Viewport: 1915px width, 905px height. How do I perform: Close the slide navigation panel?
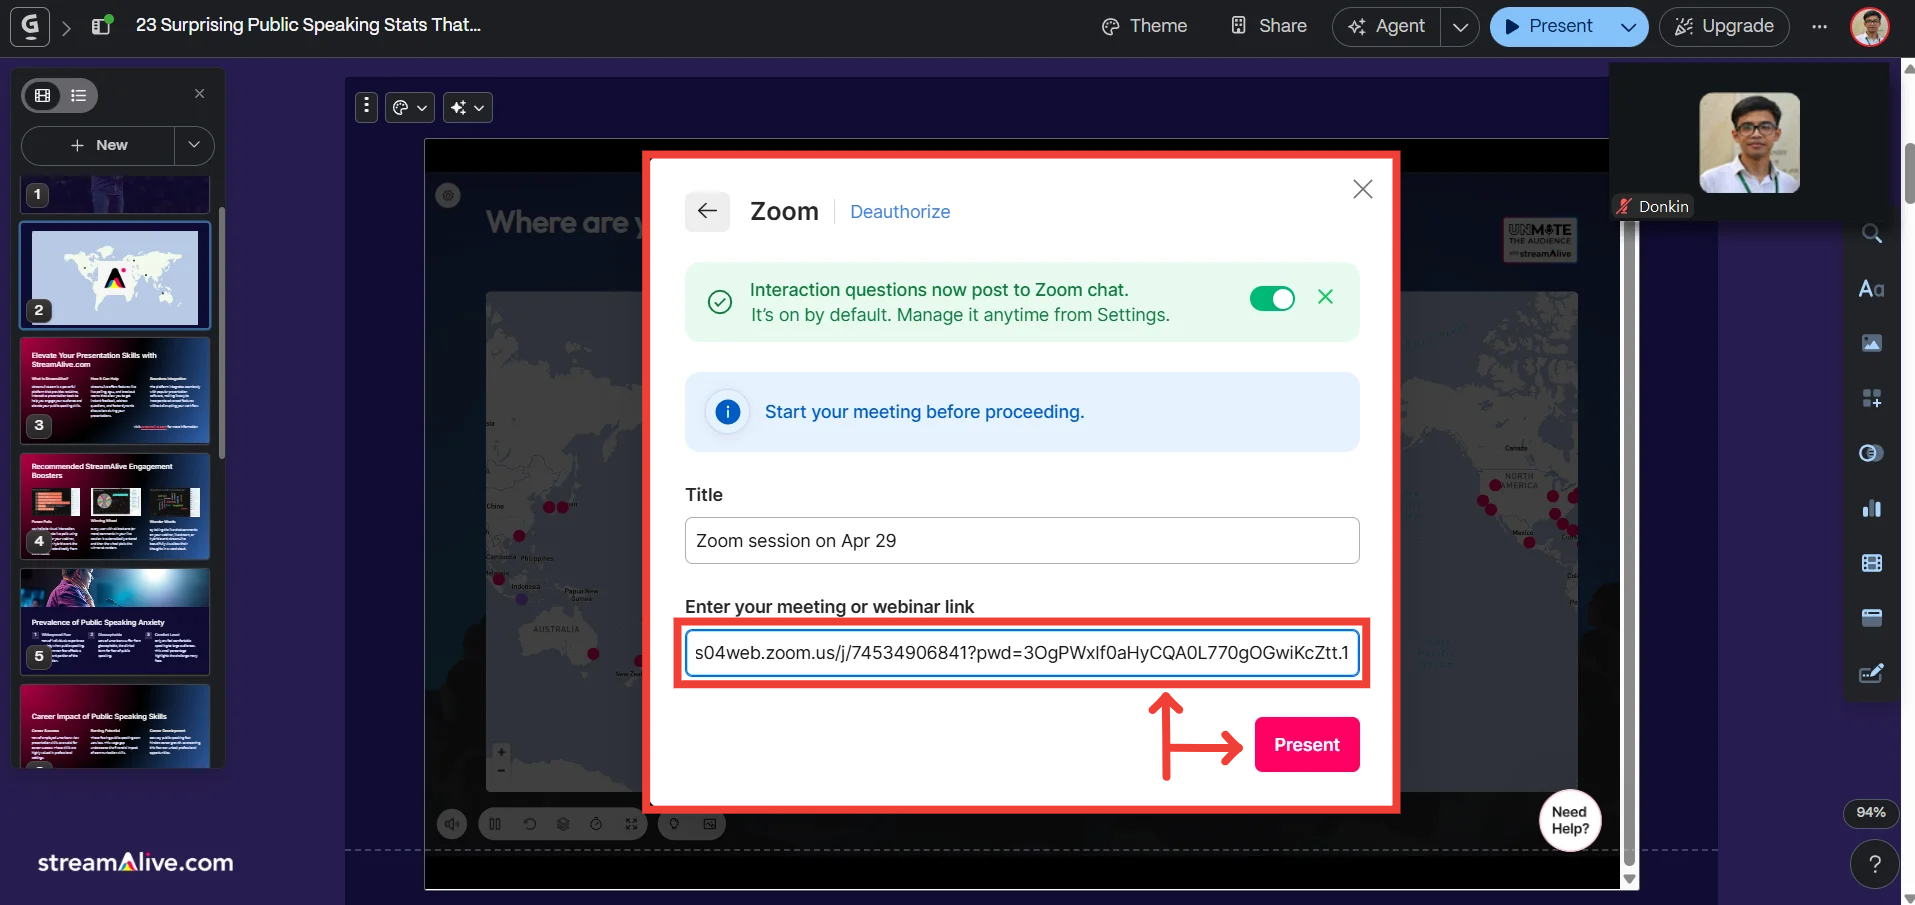[x=199, y=94]
